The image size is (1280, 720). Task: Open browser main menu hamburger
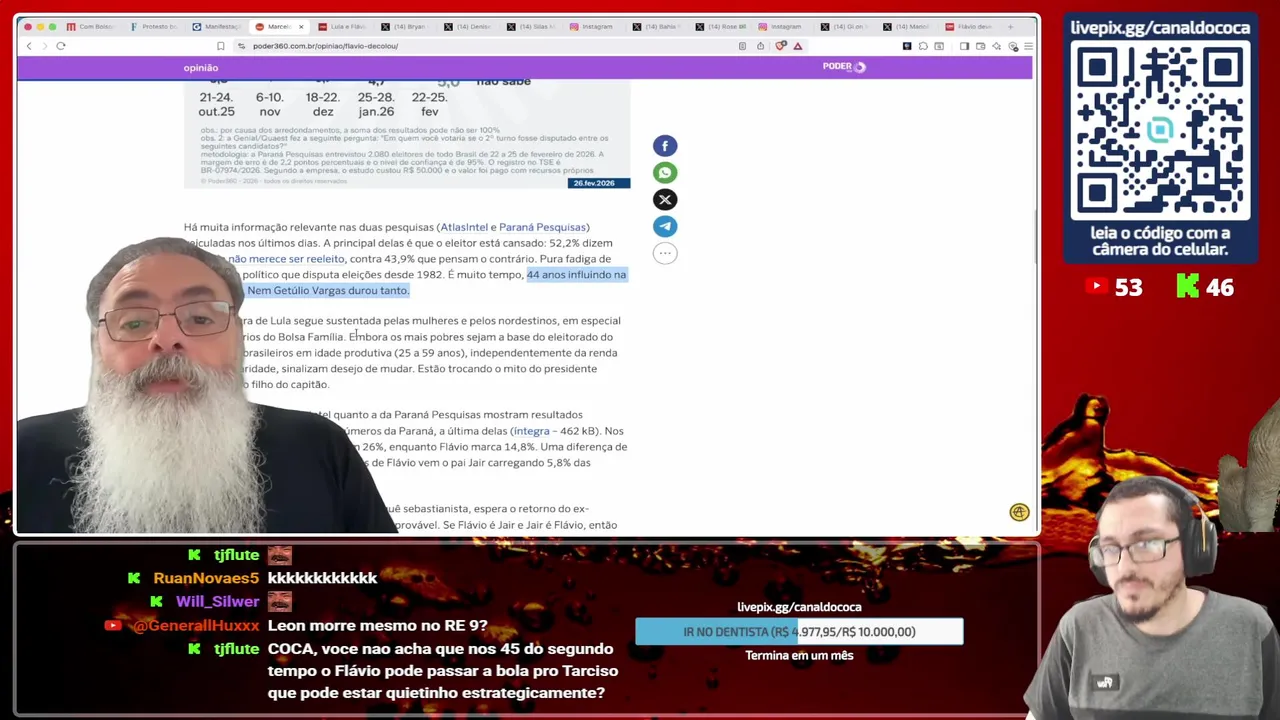[x=1028, y=46]
